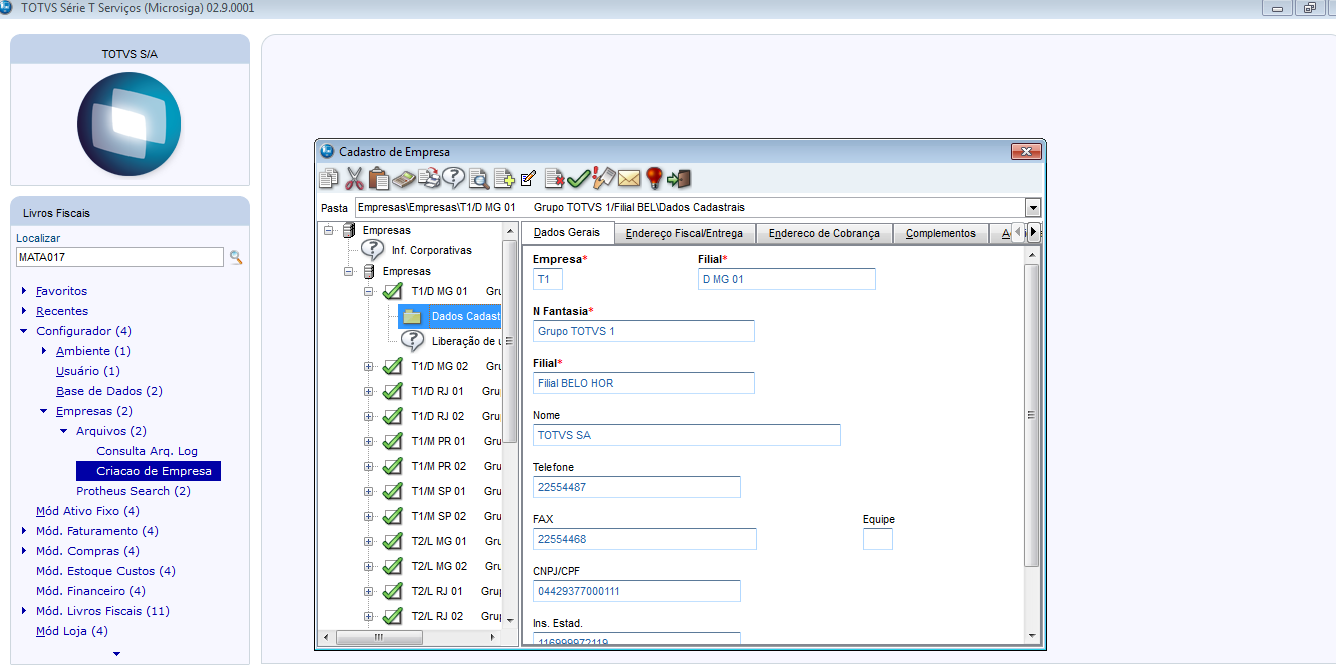The height and width of the screenshot is (672, 1336).
Task: Expand the T1/D RJ 01 tree node
Action: pyautogui.click(x=368, y=391)
